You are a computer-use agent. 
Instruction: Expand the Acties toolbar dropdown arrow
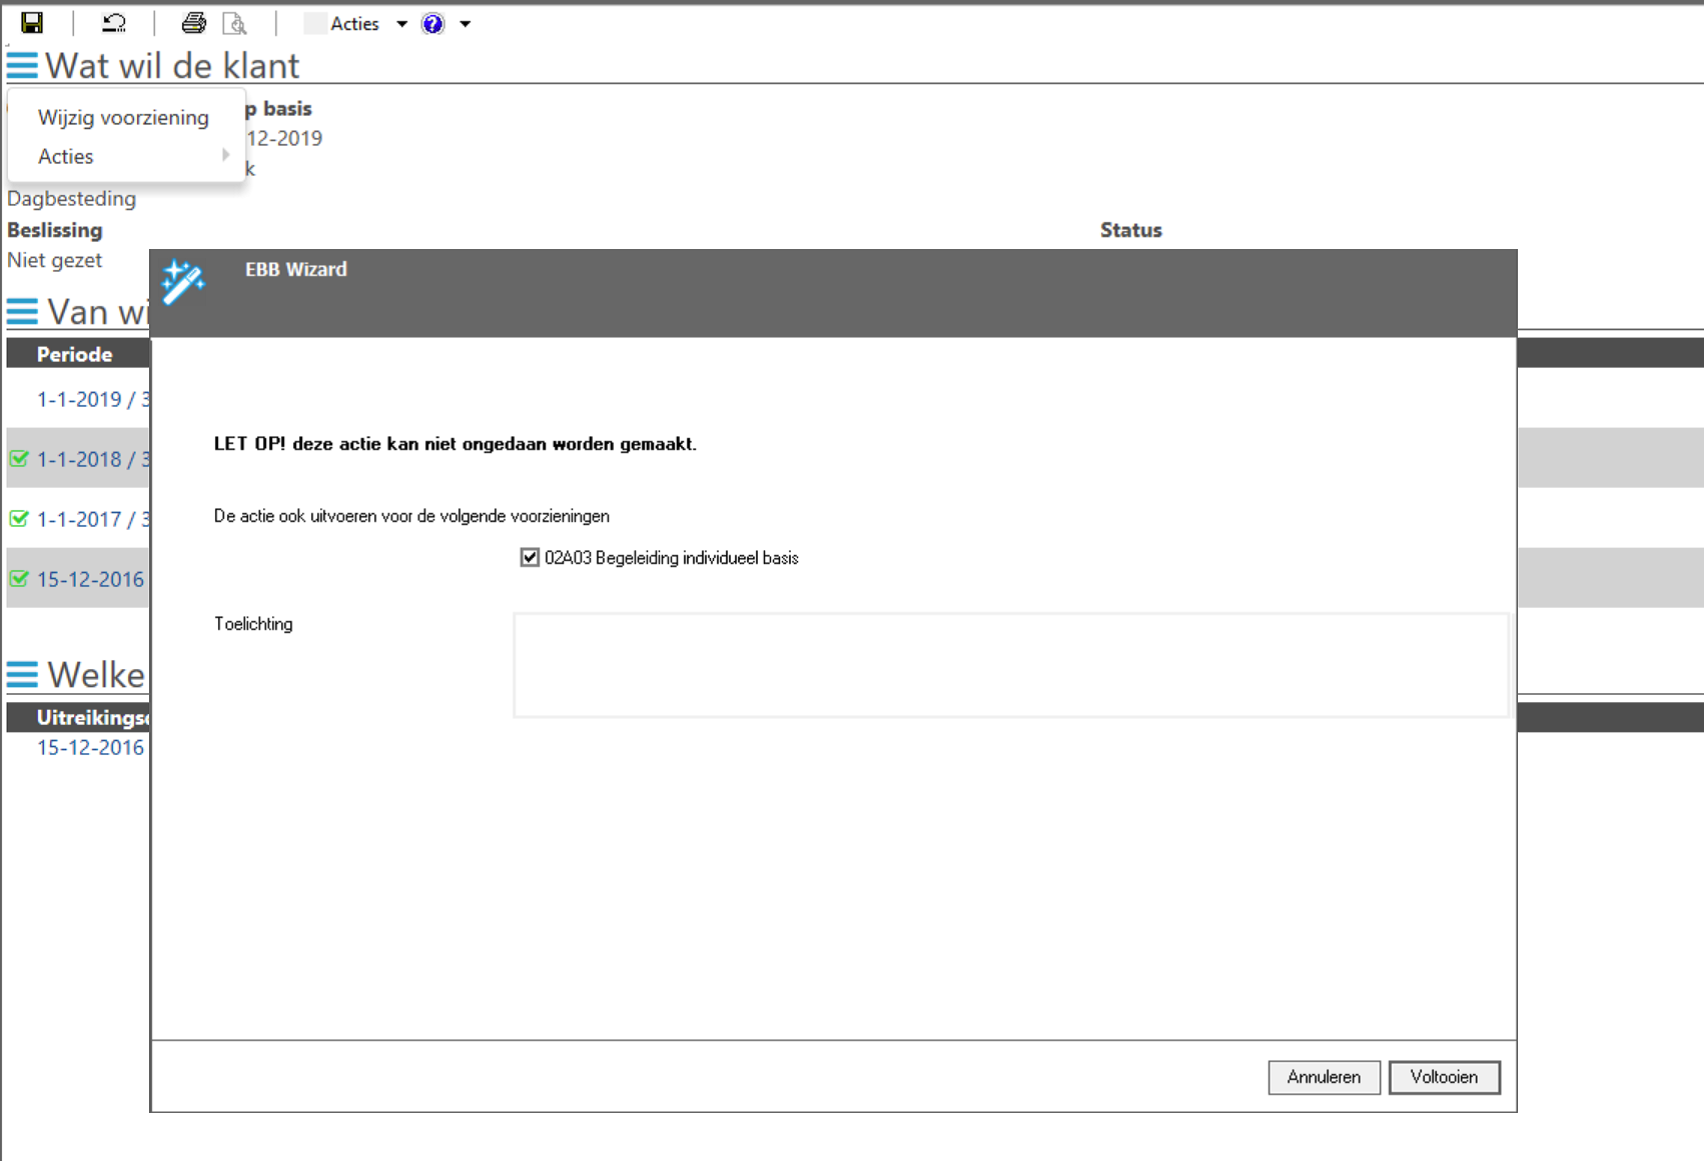pos(402,24)
